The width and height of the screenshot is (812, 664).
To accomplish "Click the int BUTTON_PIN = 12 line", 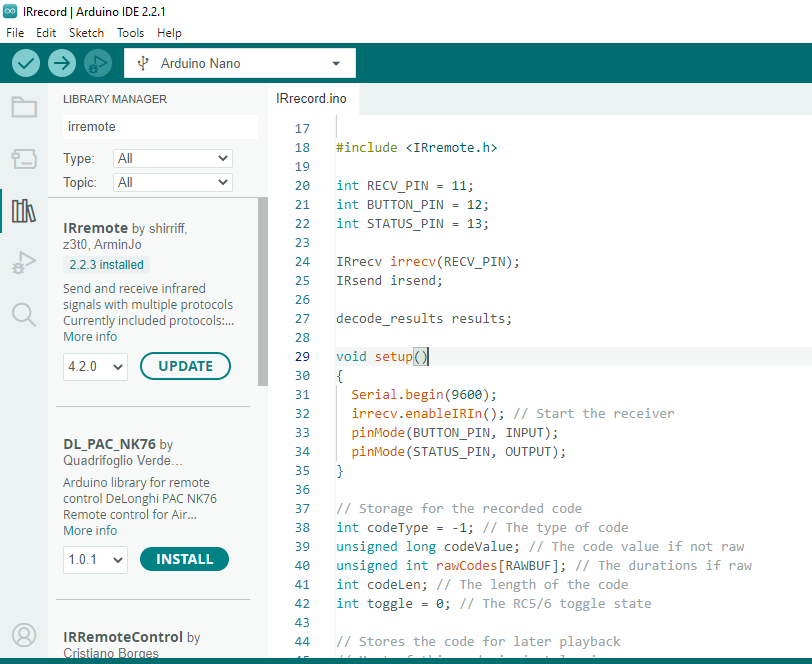I will [x=413, y=205].
